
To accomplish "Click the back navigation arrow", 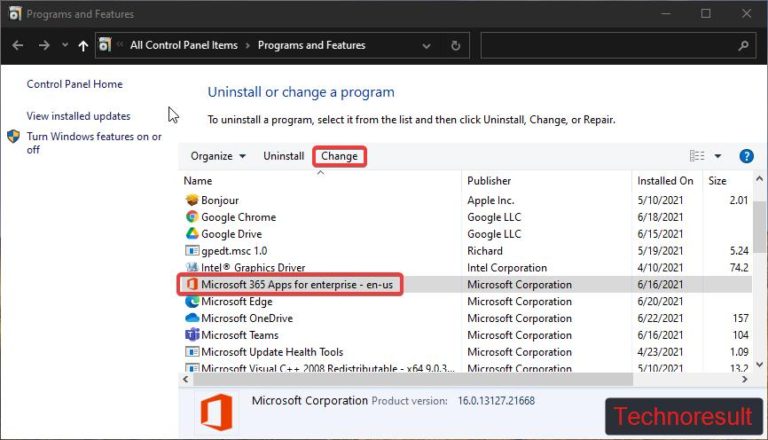I will tap(17, 45).
